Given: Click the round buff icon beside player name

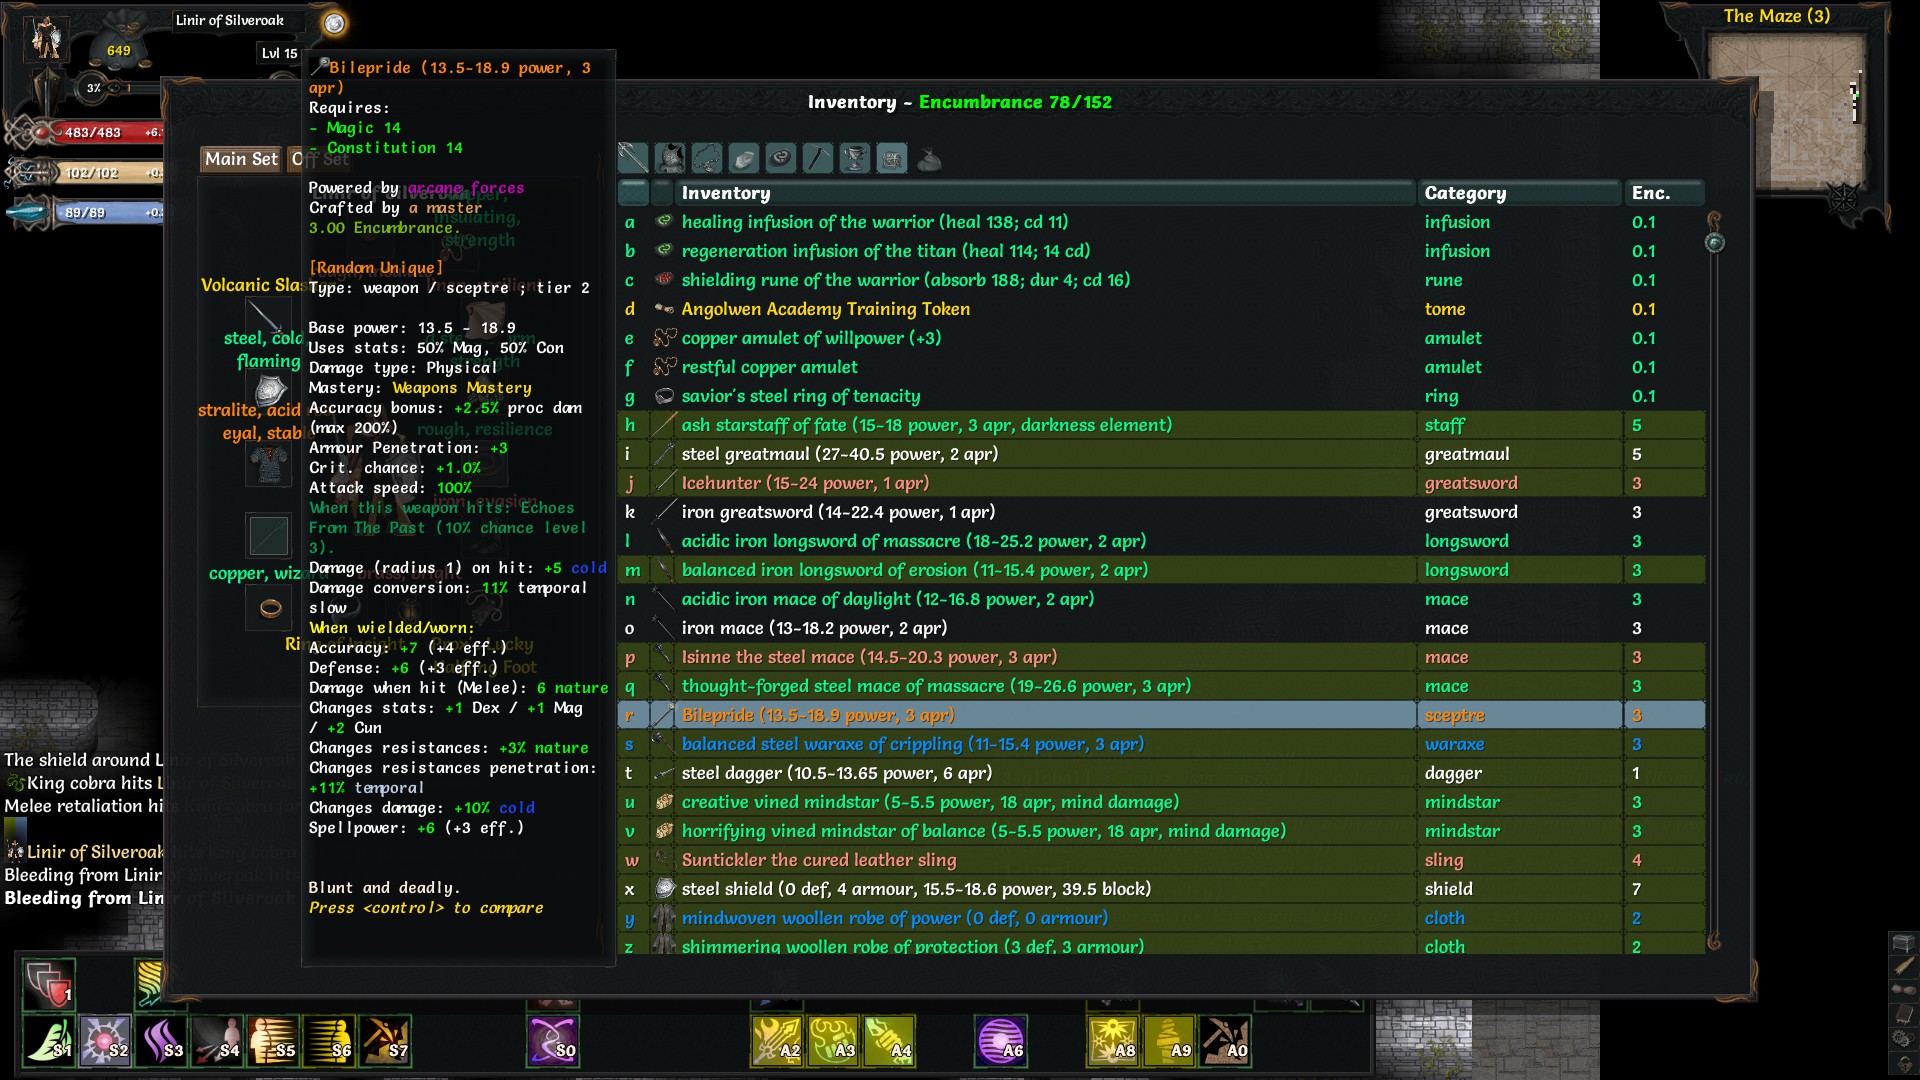Looking at the screenshot, I should coord(334,23).
